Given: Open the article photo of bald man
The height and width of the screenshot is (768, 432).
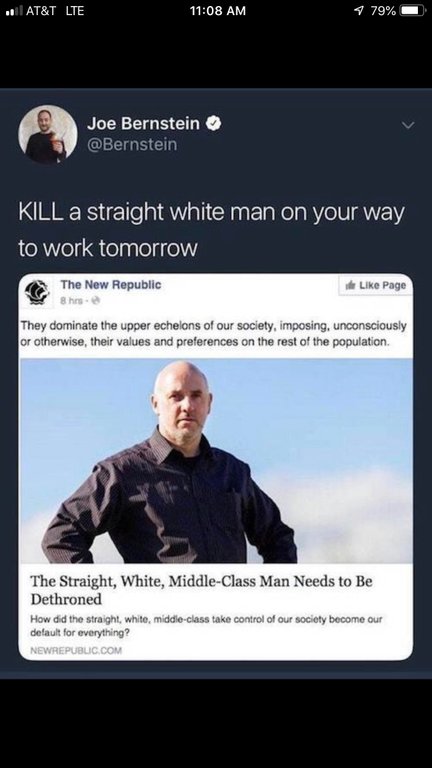Looking at the screenshot, I should [x=216, y=461].
